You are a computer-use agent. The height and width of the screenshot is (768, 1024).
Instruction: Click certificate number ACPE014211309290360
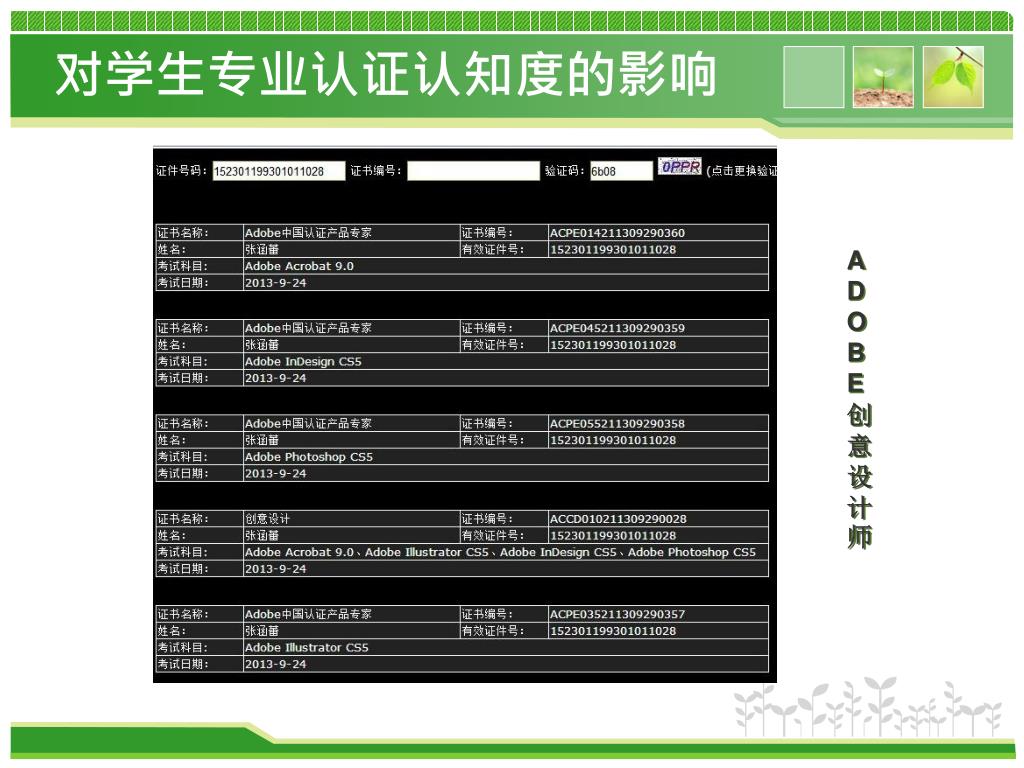coord(617,232)
